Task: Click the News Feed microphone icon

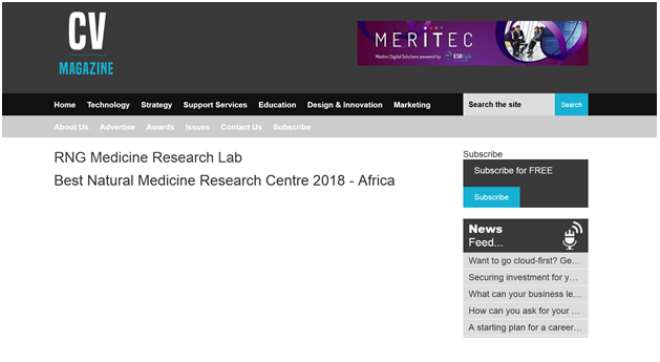Action: pyautogui.click(x=572, y=235)
